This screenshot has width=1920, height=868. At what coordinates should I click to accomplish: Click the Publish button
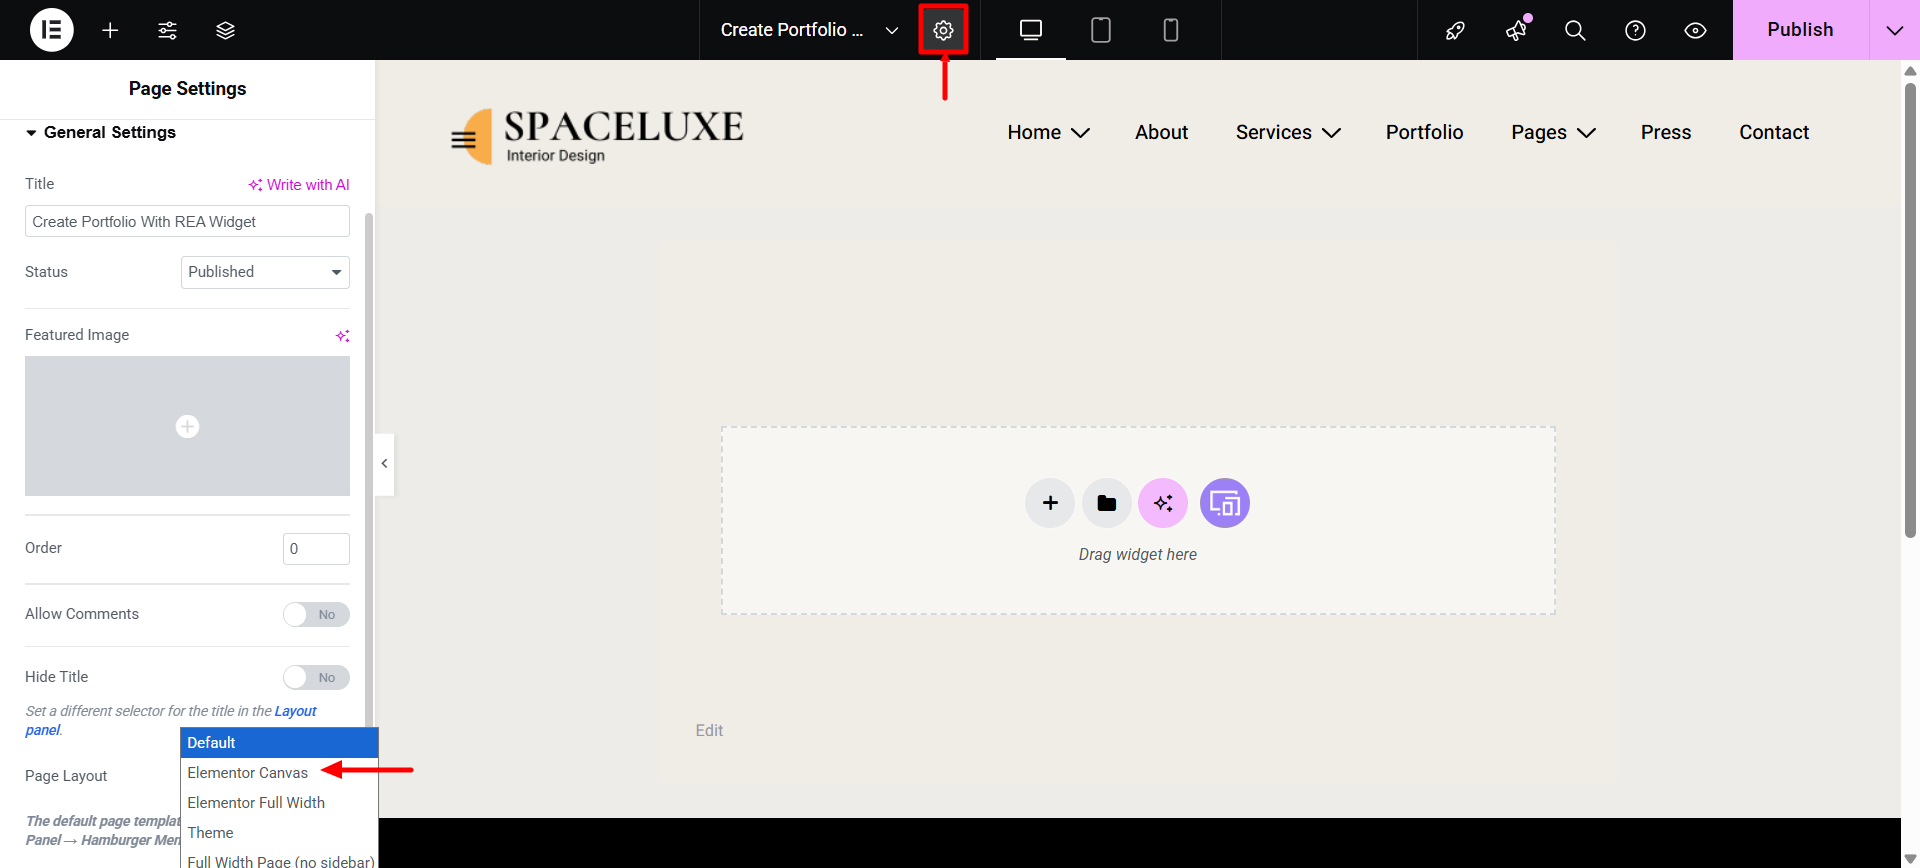1800,30
